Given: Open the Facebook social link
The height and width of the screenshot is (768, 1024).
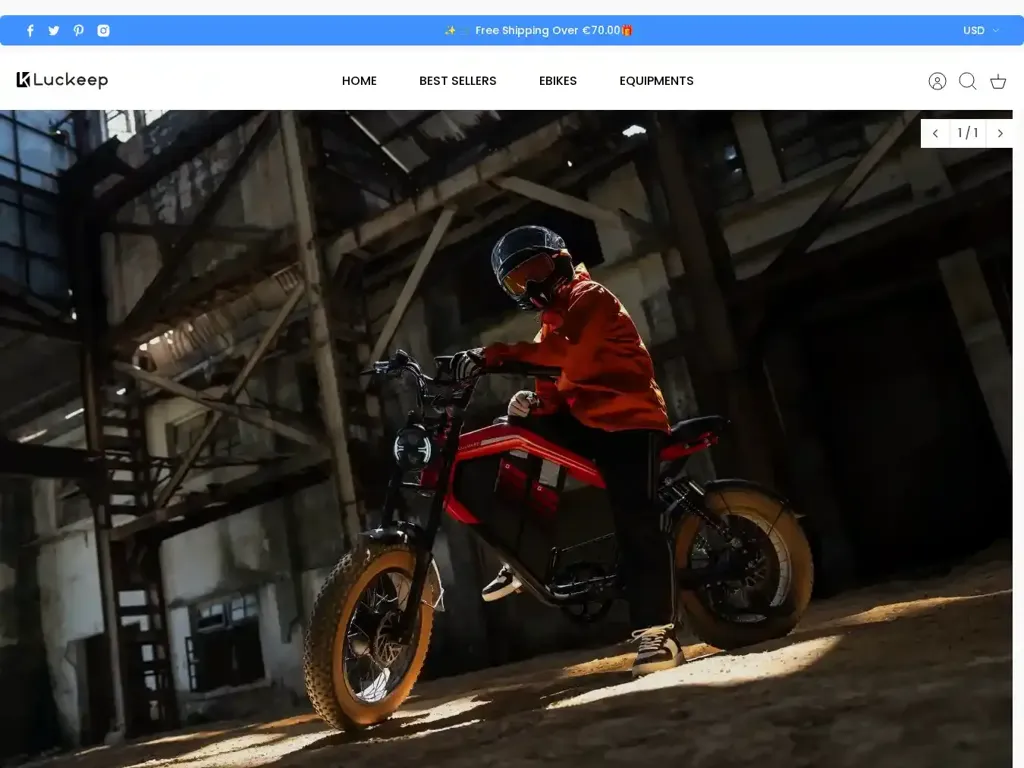Looking at the screenshot, I should coord(30,31).
